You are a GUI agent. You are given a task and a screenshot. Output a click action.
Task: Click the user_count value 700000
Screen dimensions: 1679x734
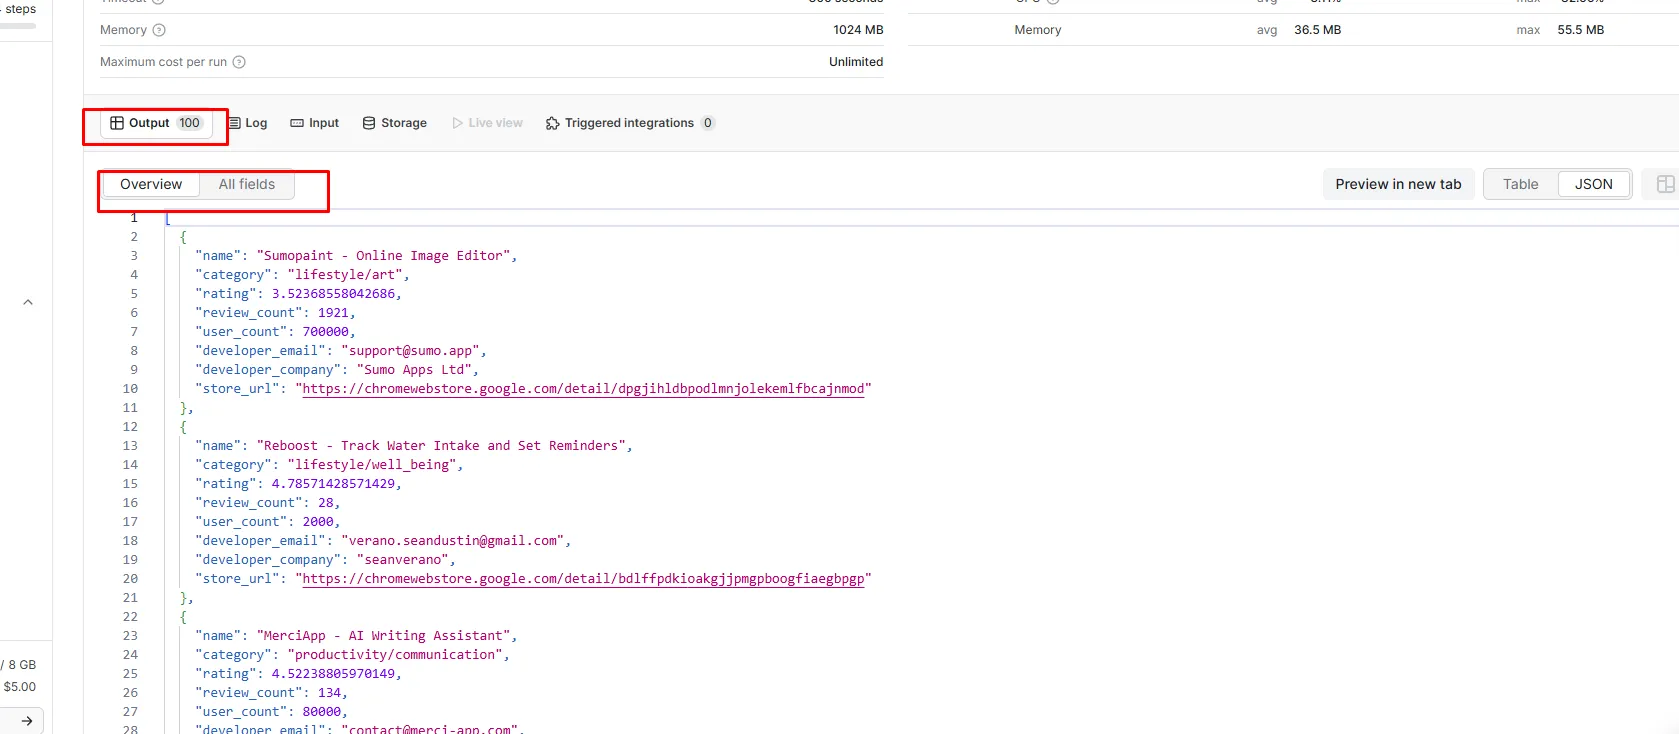coord(325,332)
